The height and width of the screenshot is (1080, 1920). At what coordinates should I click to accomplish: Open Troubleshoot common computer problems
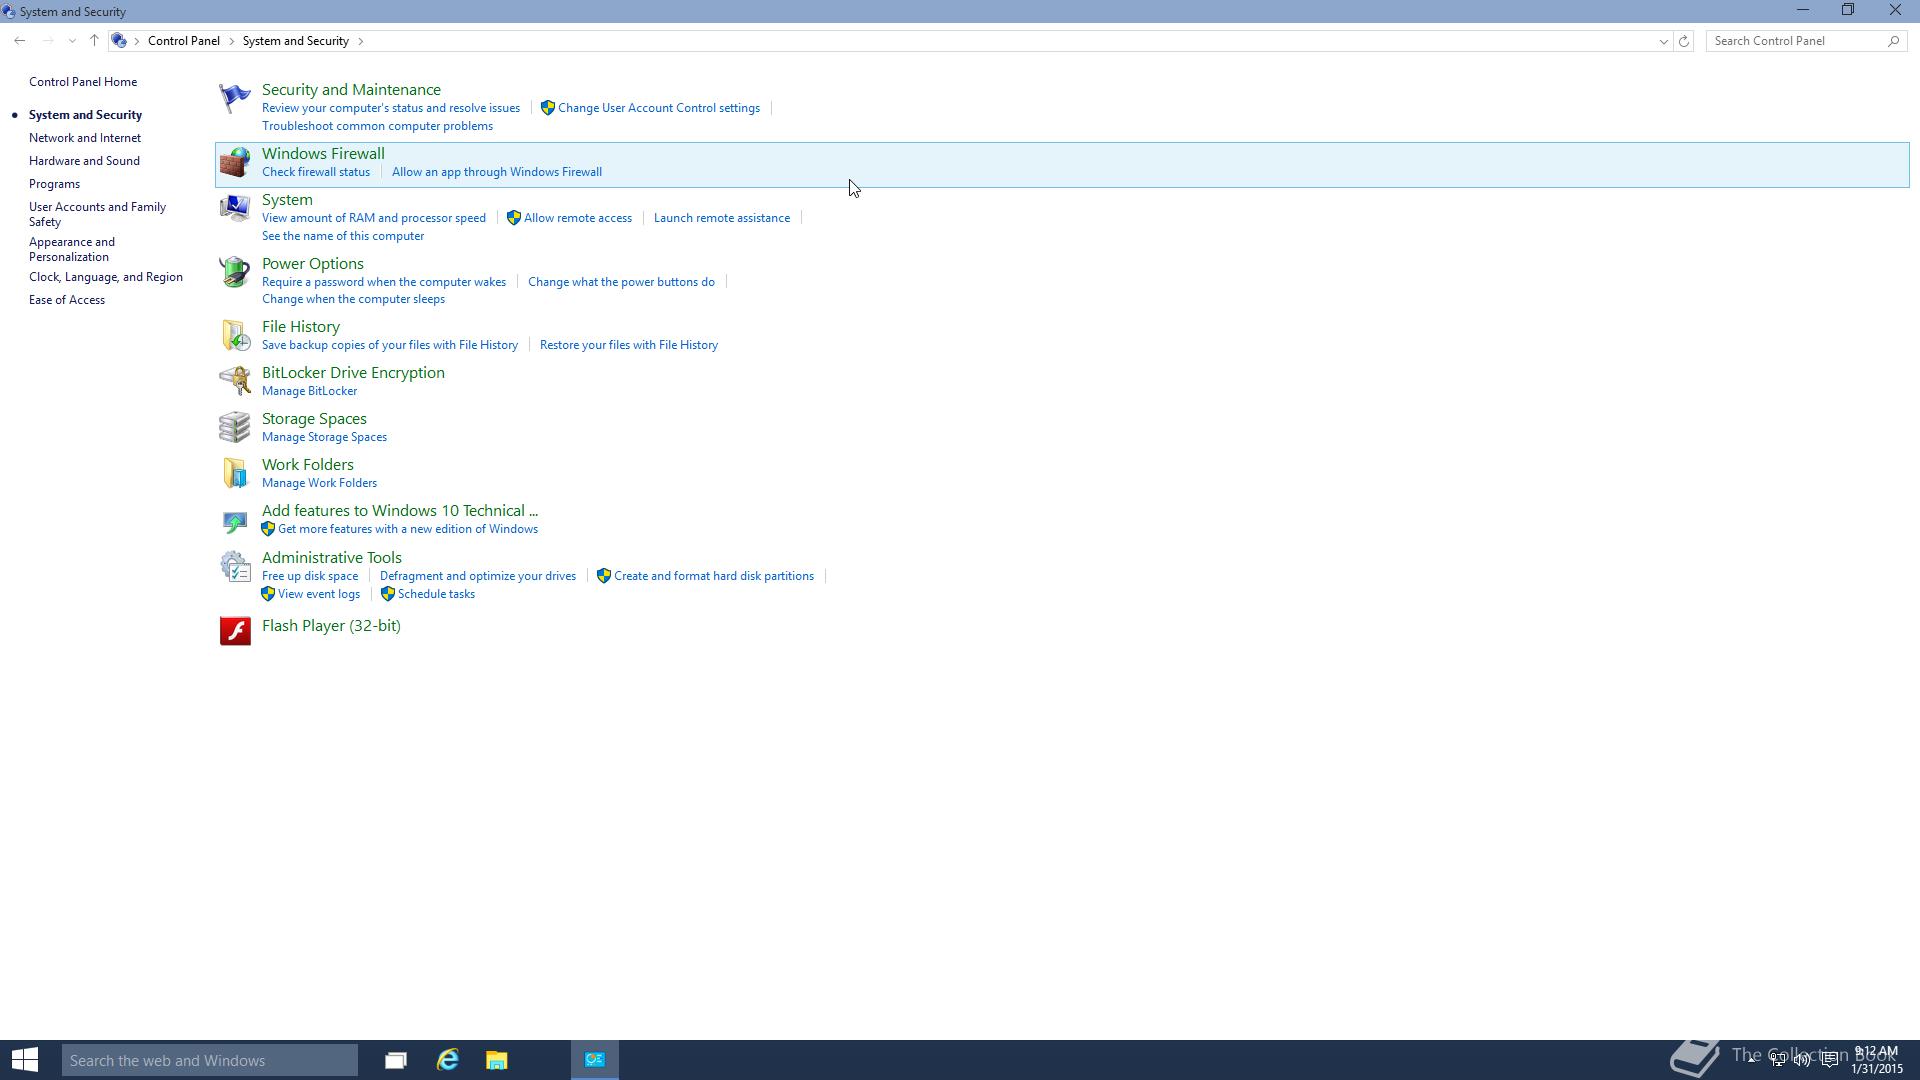click(377, 126)
